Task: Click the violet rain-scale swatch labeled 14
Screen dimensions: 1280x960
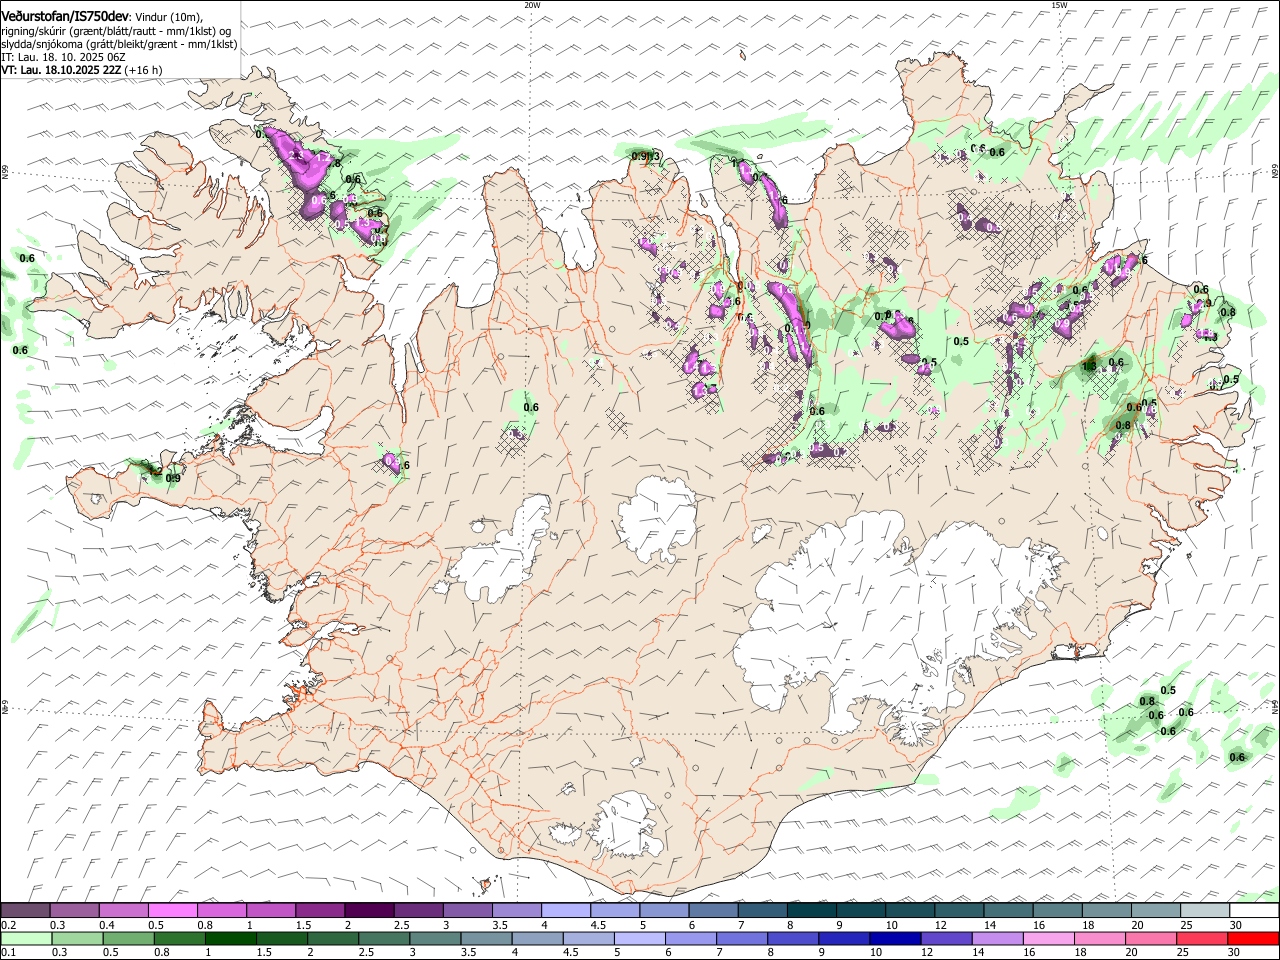Action: 998,938
